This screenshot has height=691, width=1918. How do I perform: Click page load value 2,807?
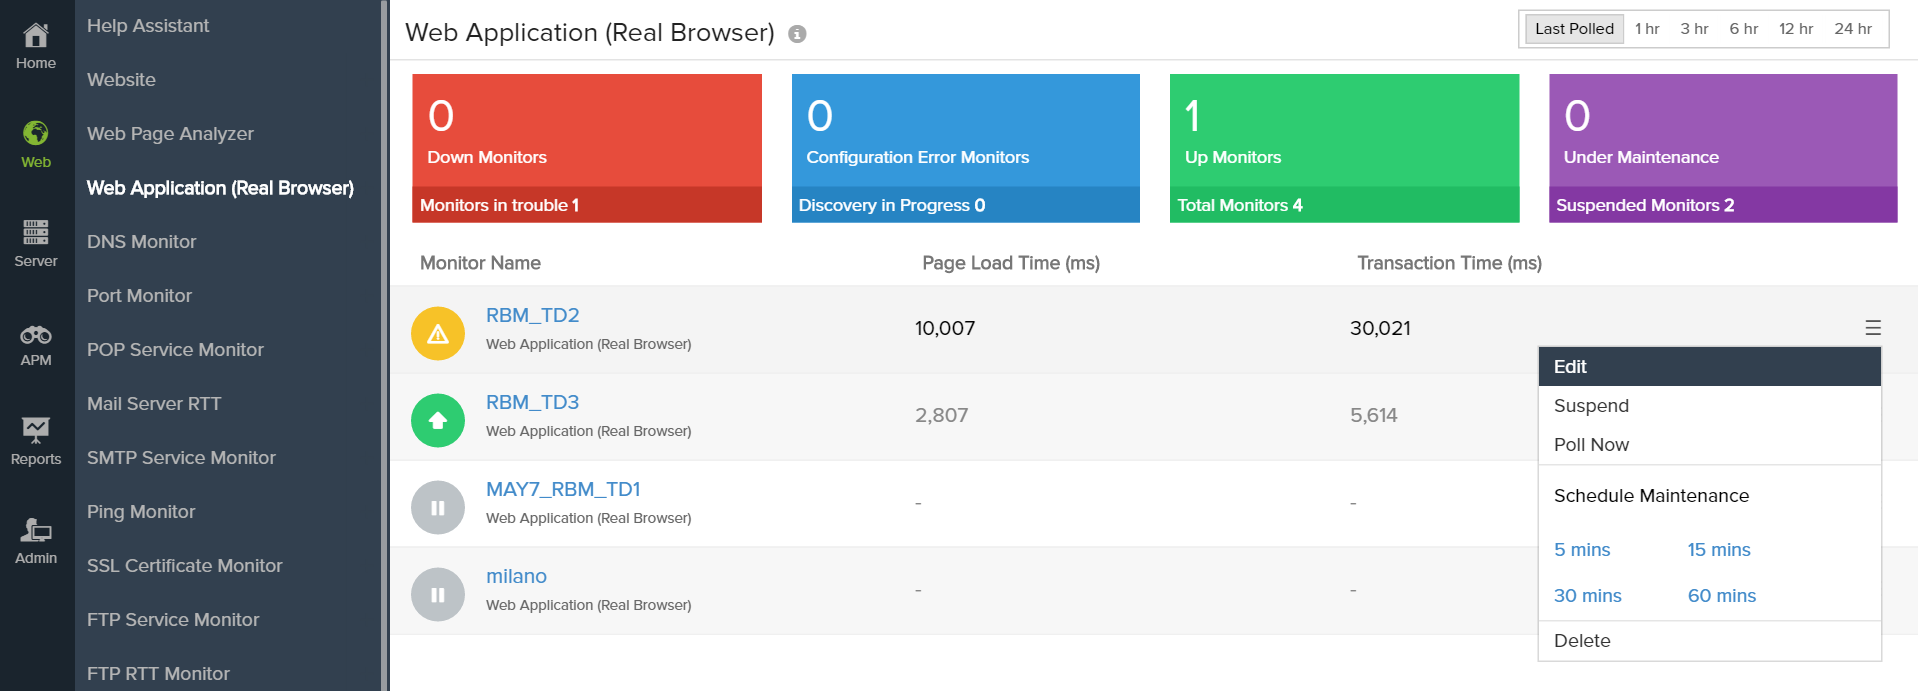click(x=941, y=415)
